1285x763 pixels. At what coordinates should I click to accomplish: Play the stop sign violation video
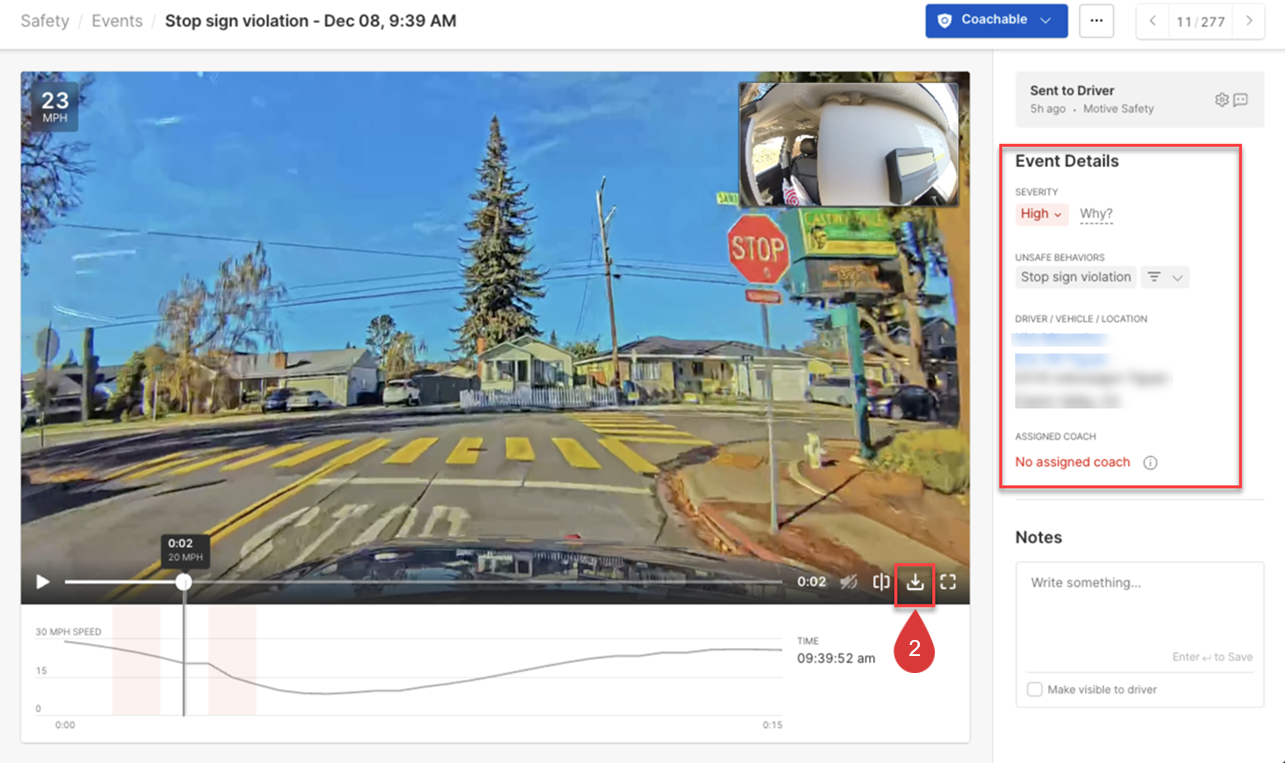43,582
